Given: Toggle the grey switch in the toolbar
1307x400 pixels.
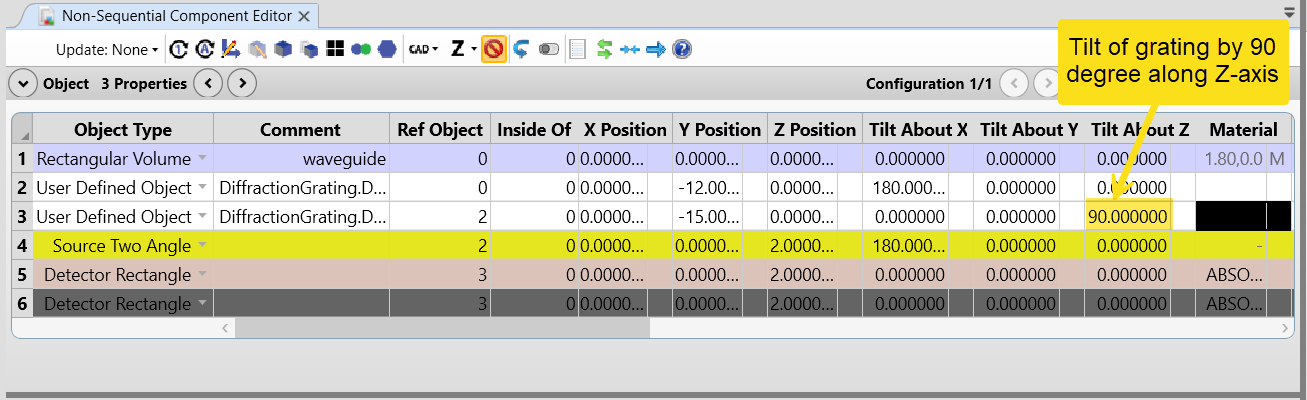Looking at the screenshot, I should 548,49.
